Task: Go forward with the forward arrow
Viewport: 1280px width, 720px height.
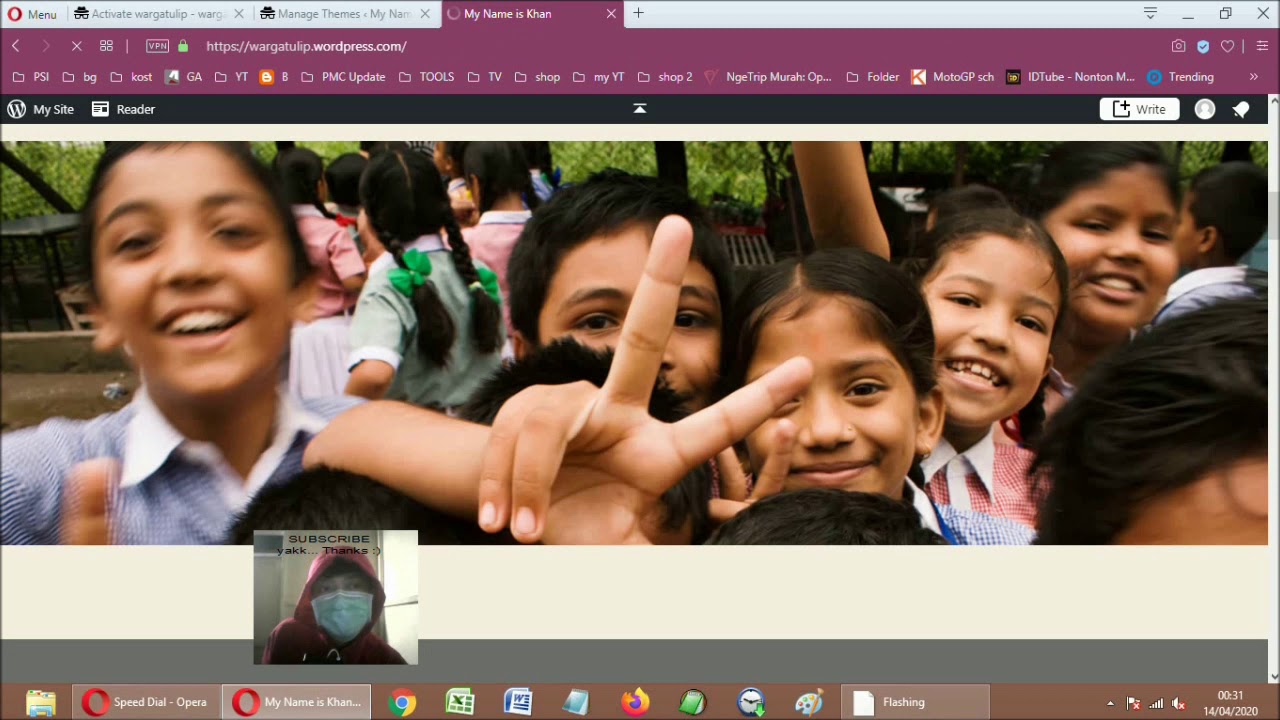Action: click(x=45, y=46)
